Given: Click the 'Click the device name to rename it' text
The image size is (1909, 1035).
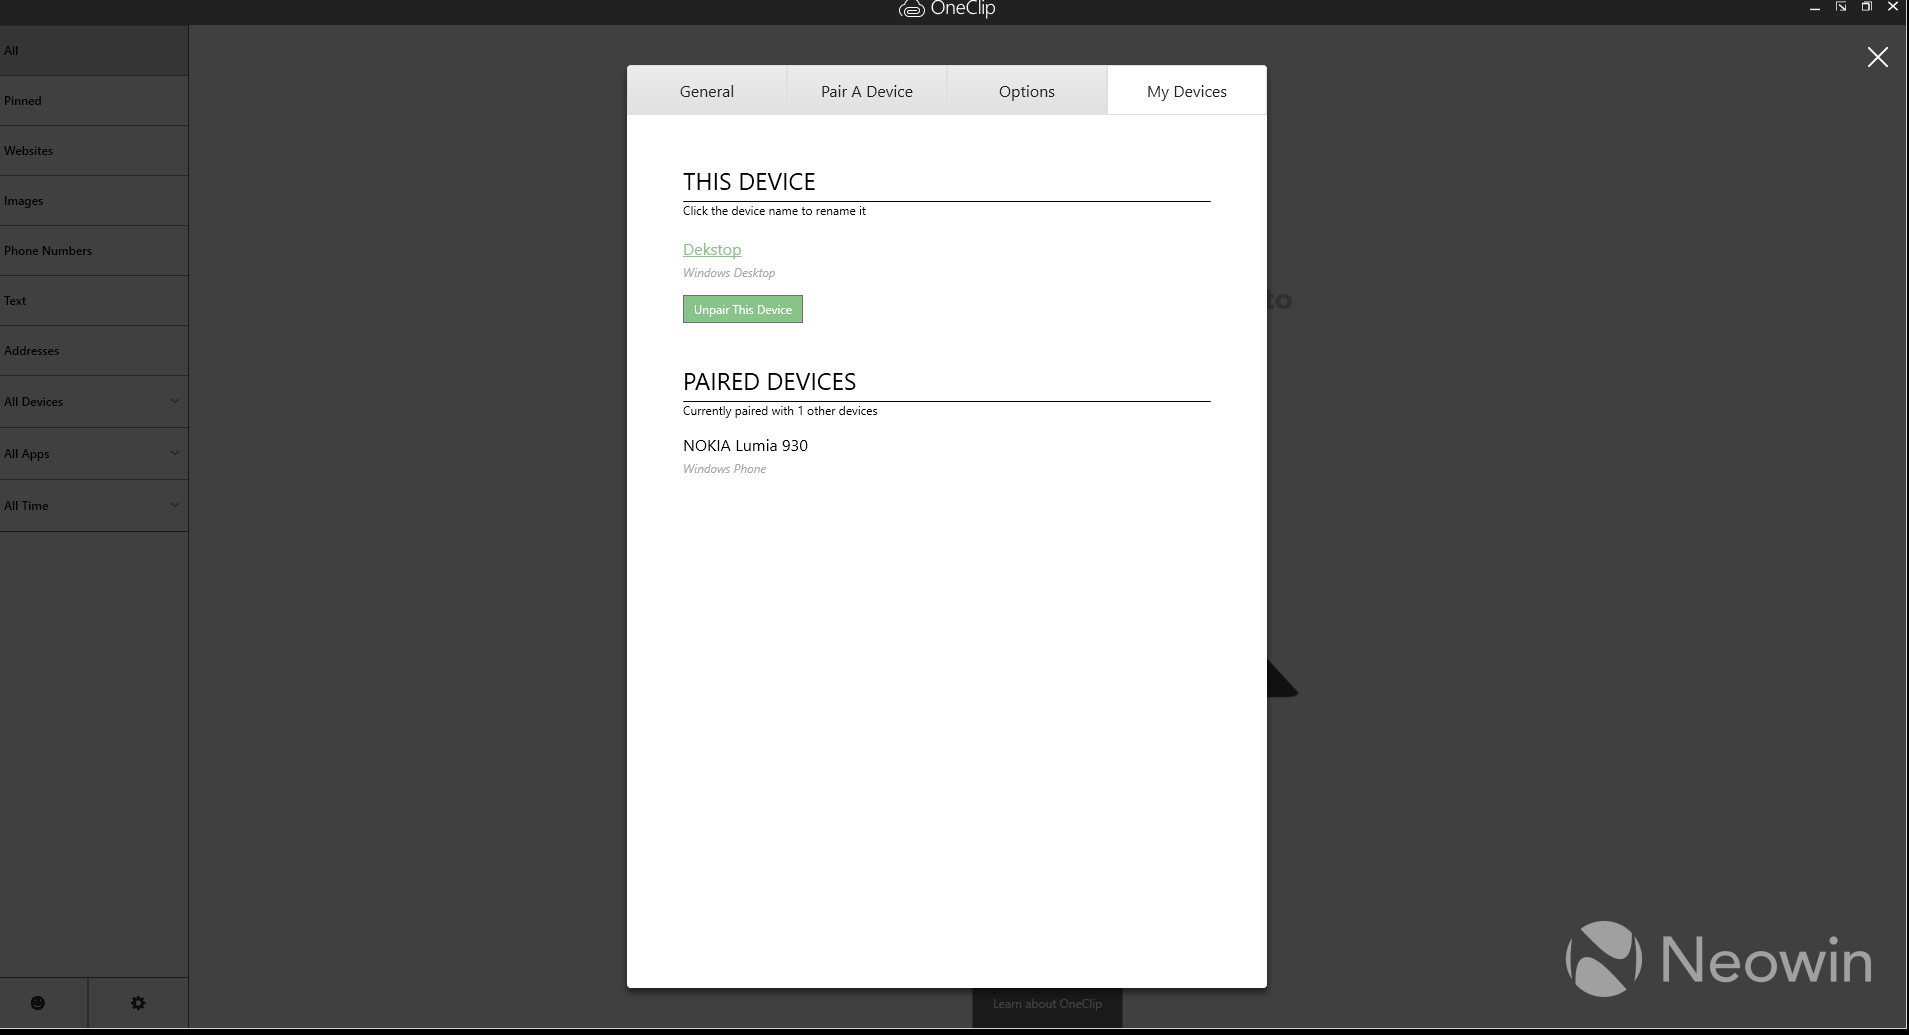Looking at the screenshot, I should (x=774, y=211).
